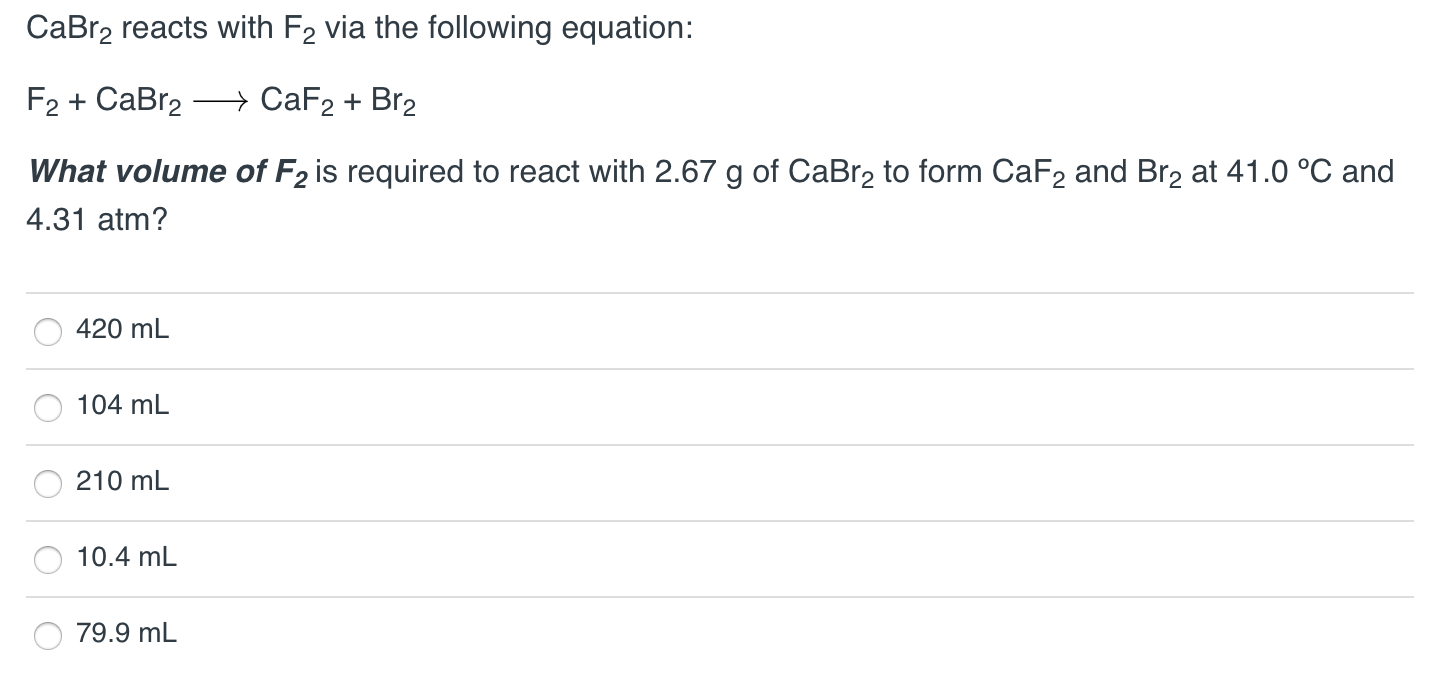The width and height of the screenshot is (1434, 694).
Task: Select the 10.4 mL answer option
Action: click(x=126, y=558)
